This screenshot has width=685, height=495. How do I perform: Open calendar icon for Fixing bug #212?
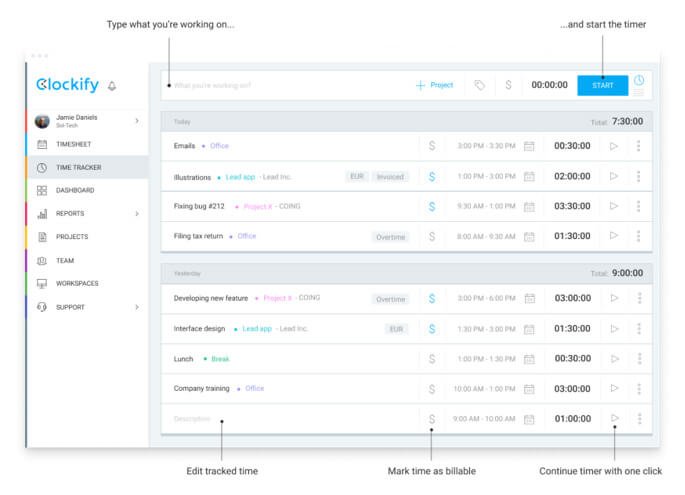click(x=529, y=207)
